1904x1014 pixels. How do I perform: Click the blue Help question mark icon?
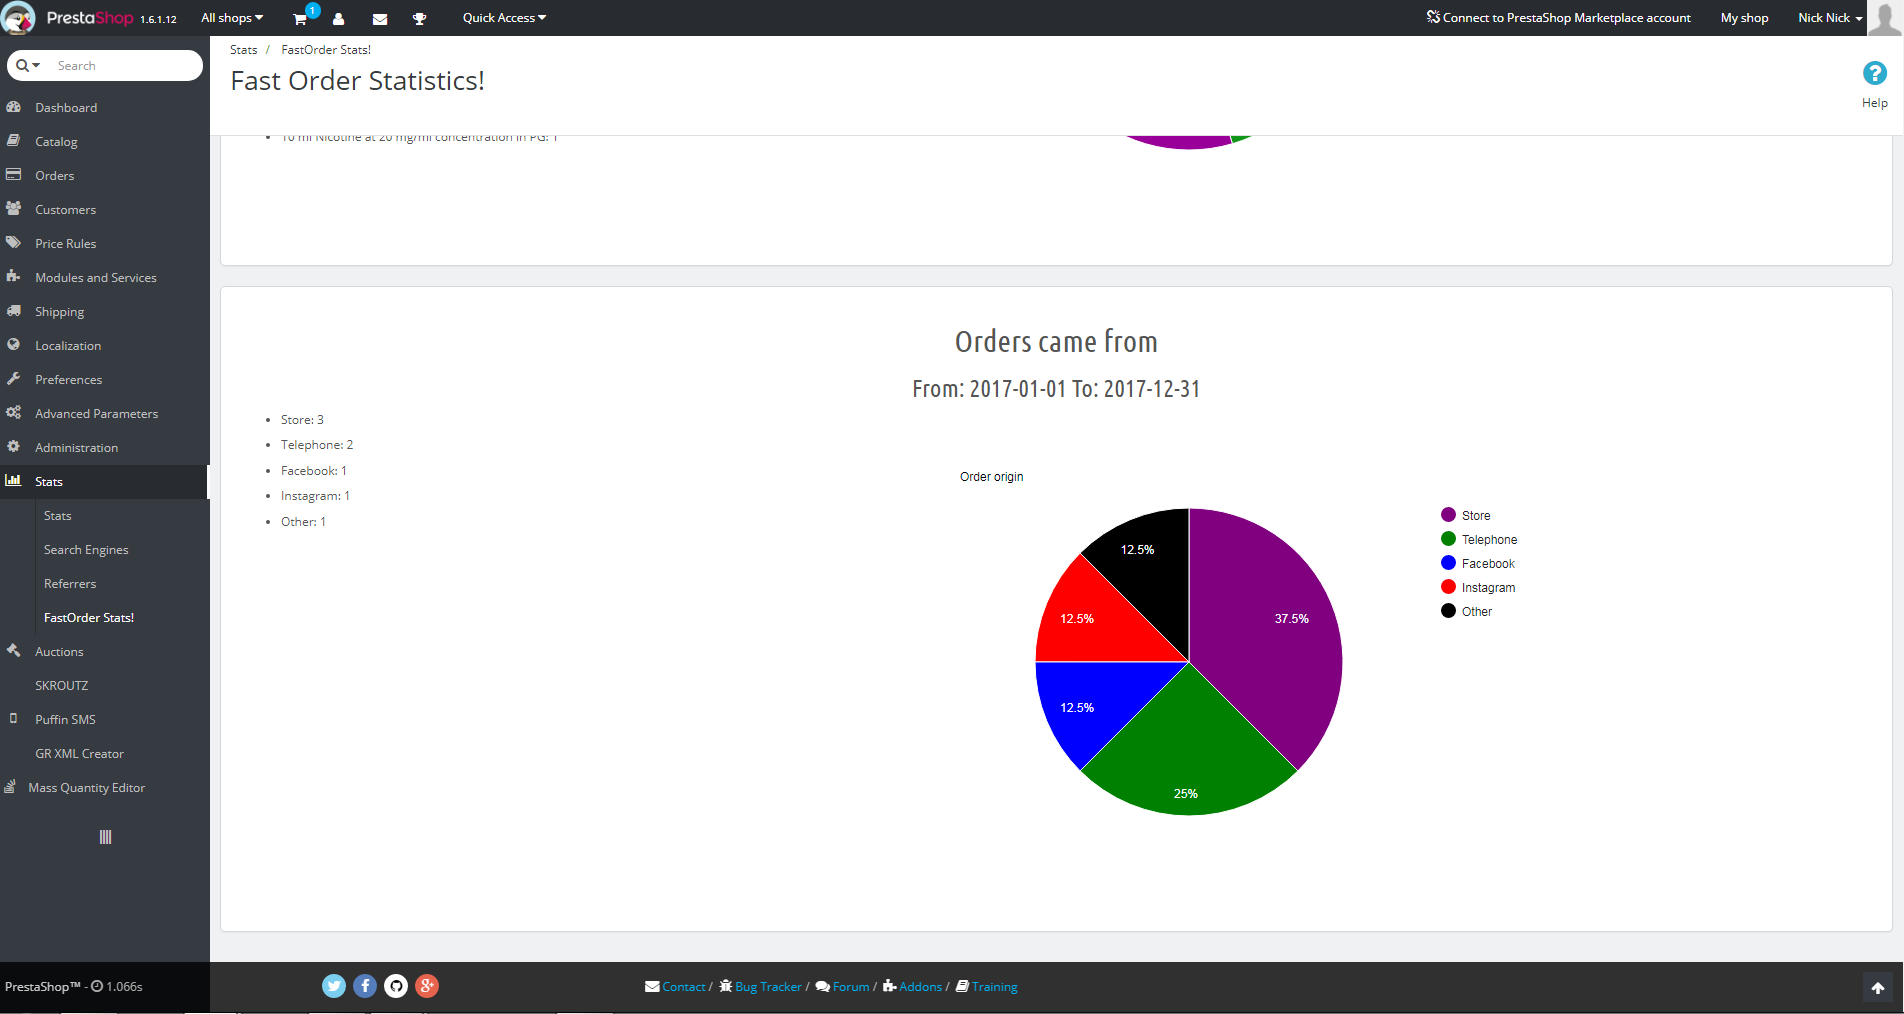[x=1875, y=73]
